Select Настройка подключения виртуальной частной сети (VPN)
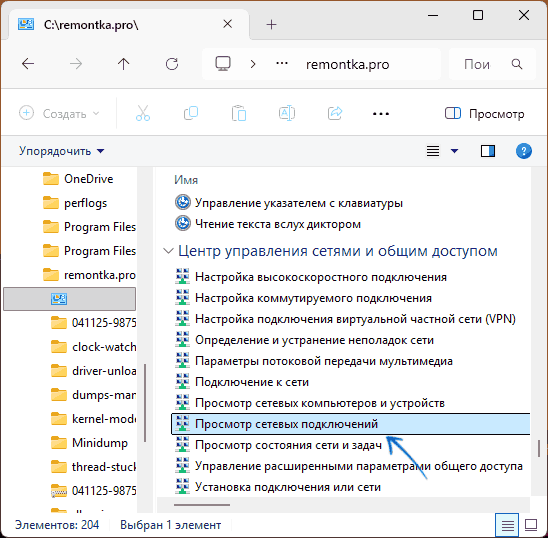 (x=345, y=319)
